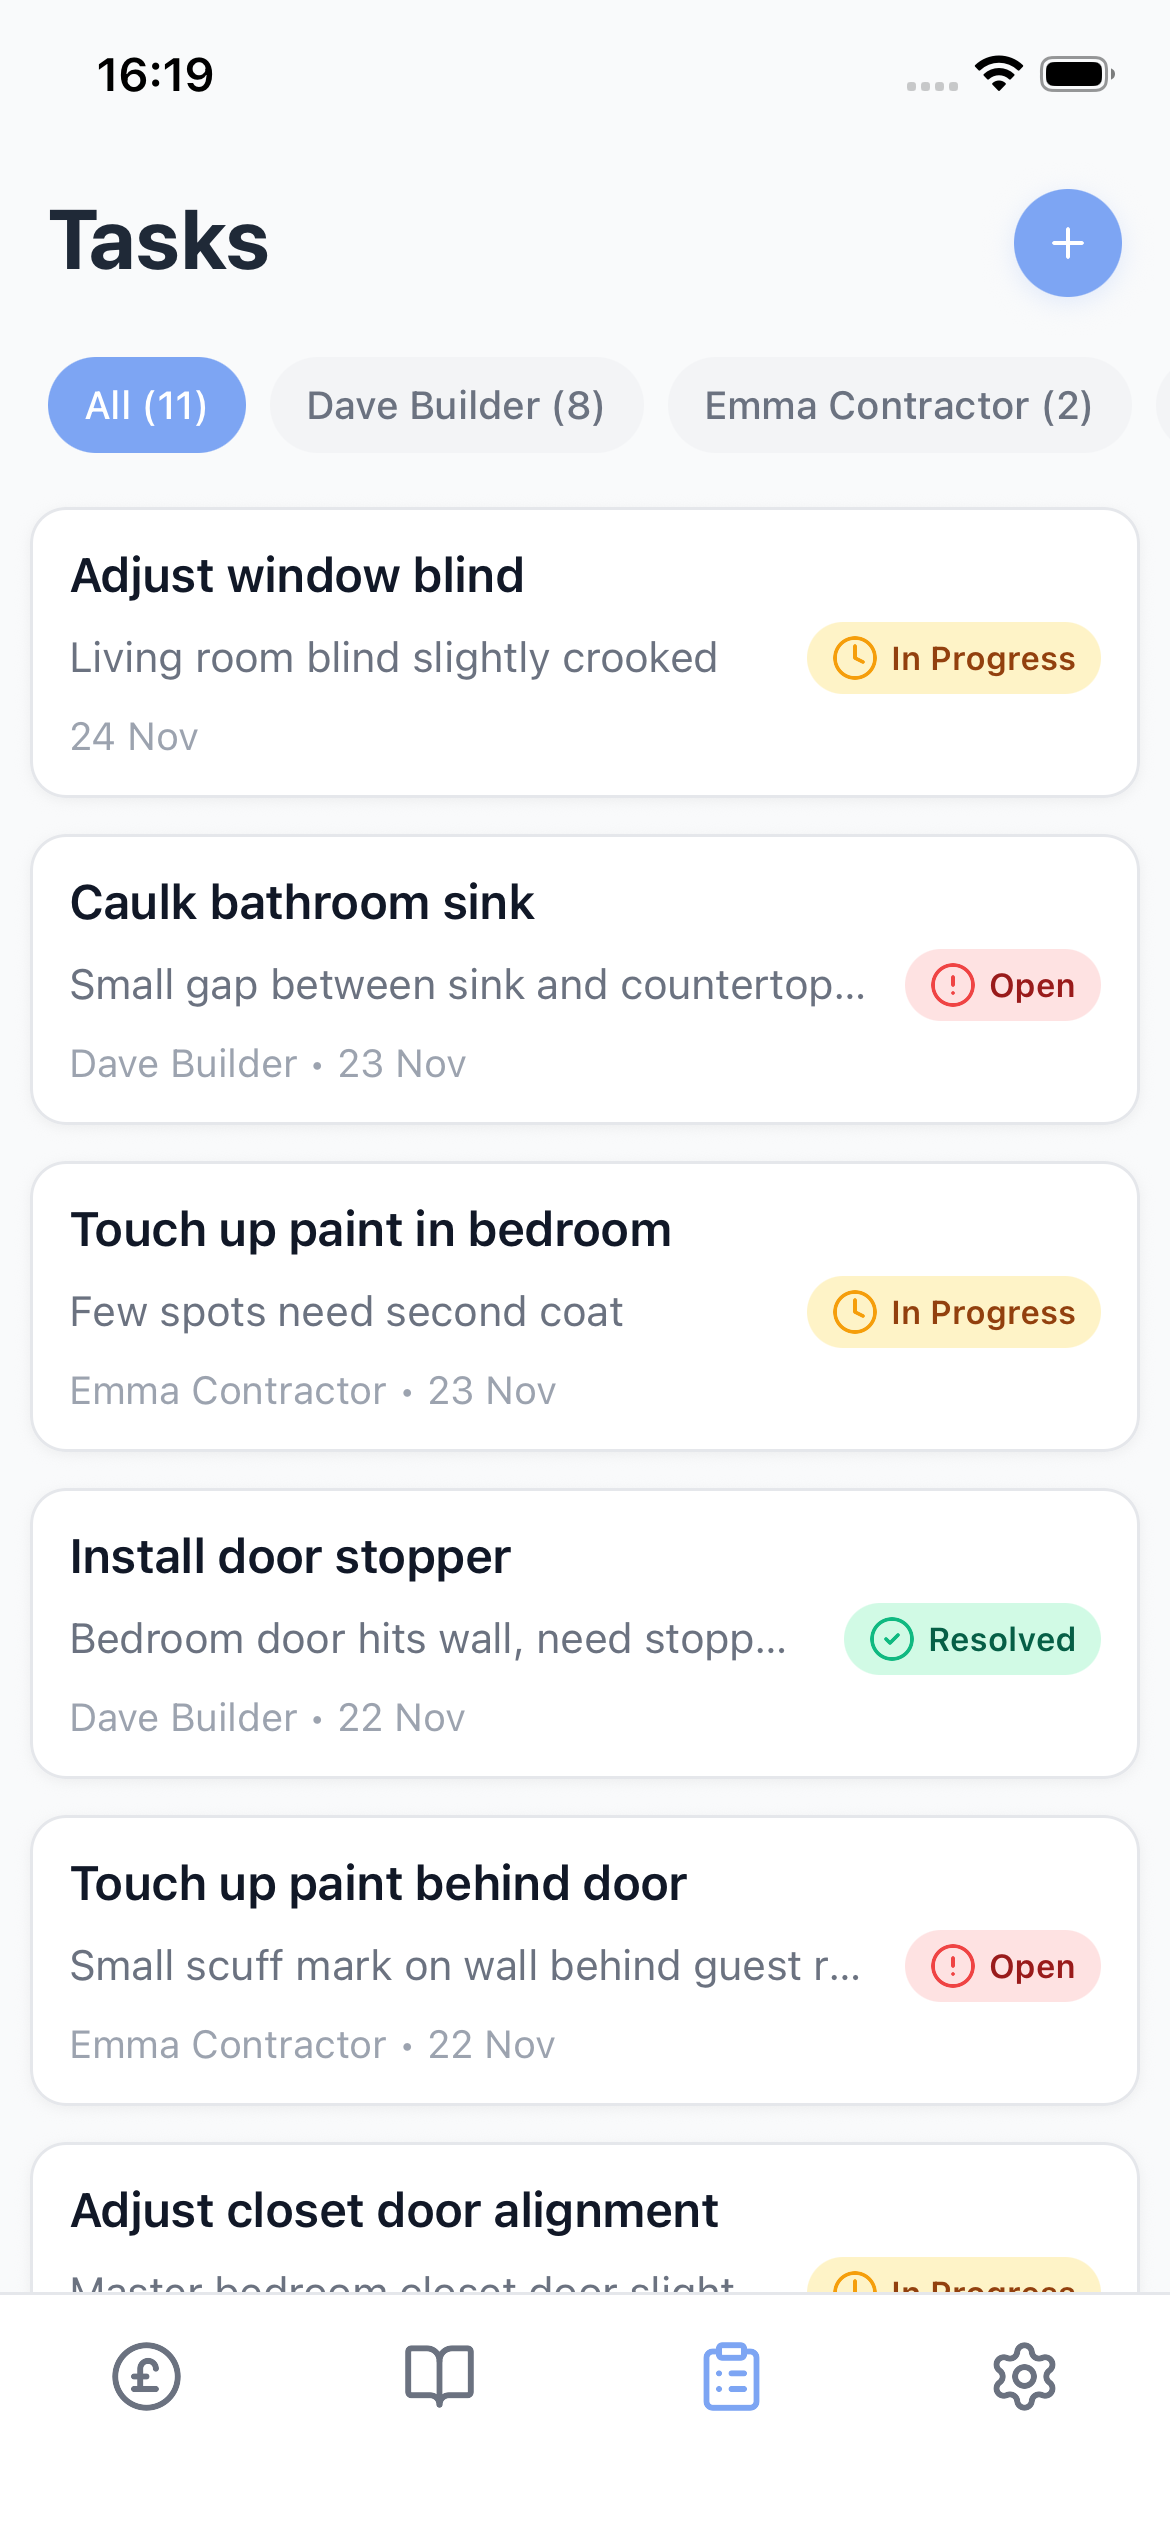This screenshot has width=1170, height=2532.
Task: Filter tasks by Dave Builder (8)
Action: tap(456, 405)
